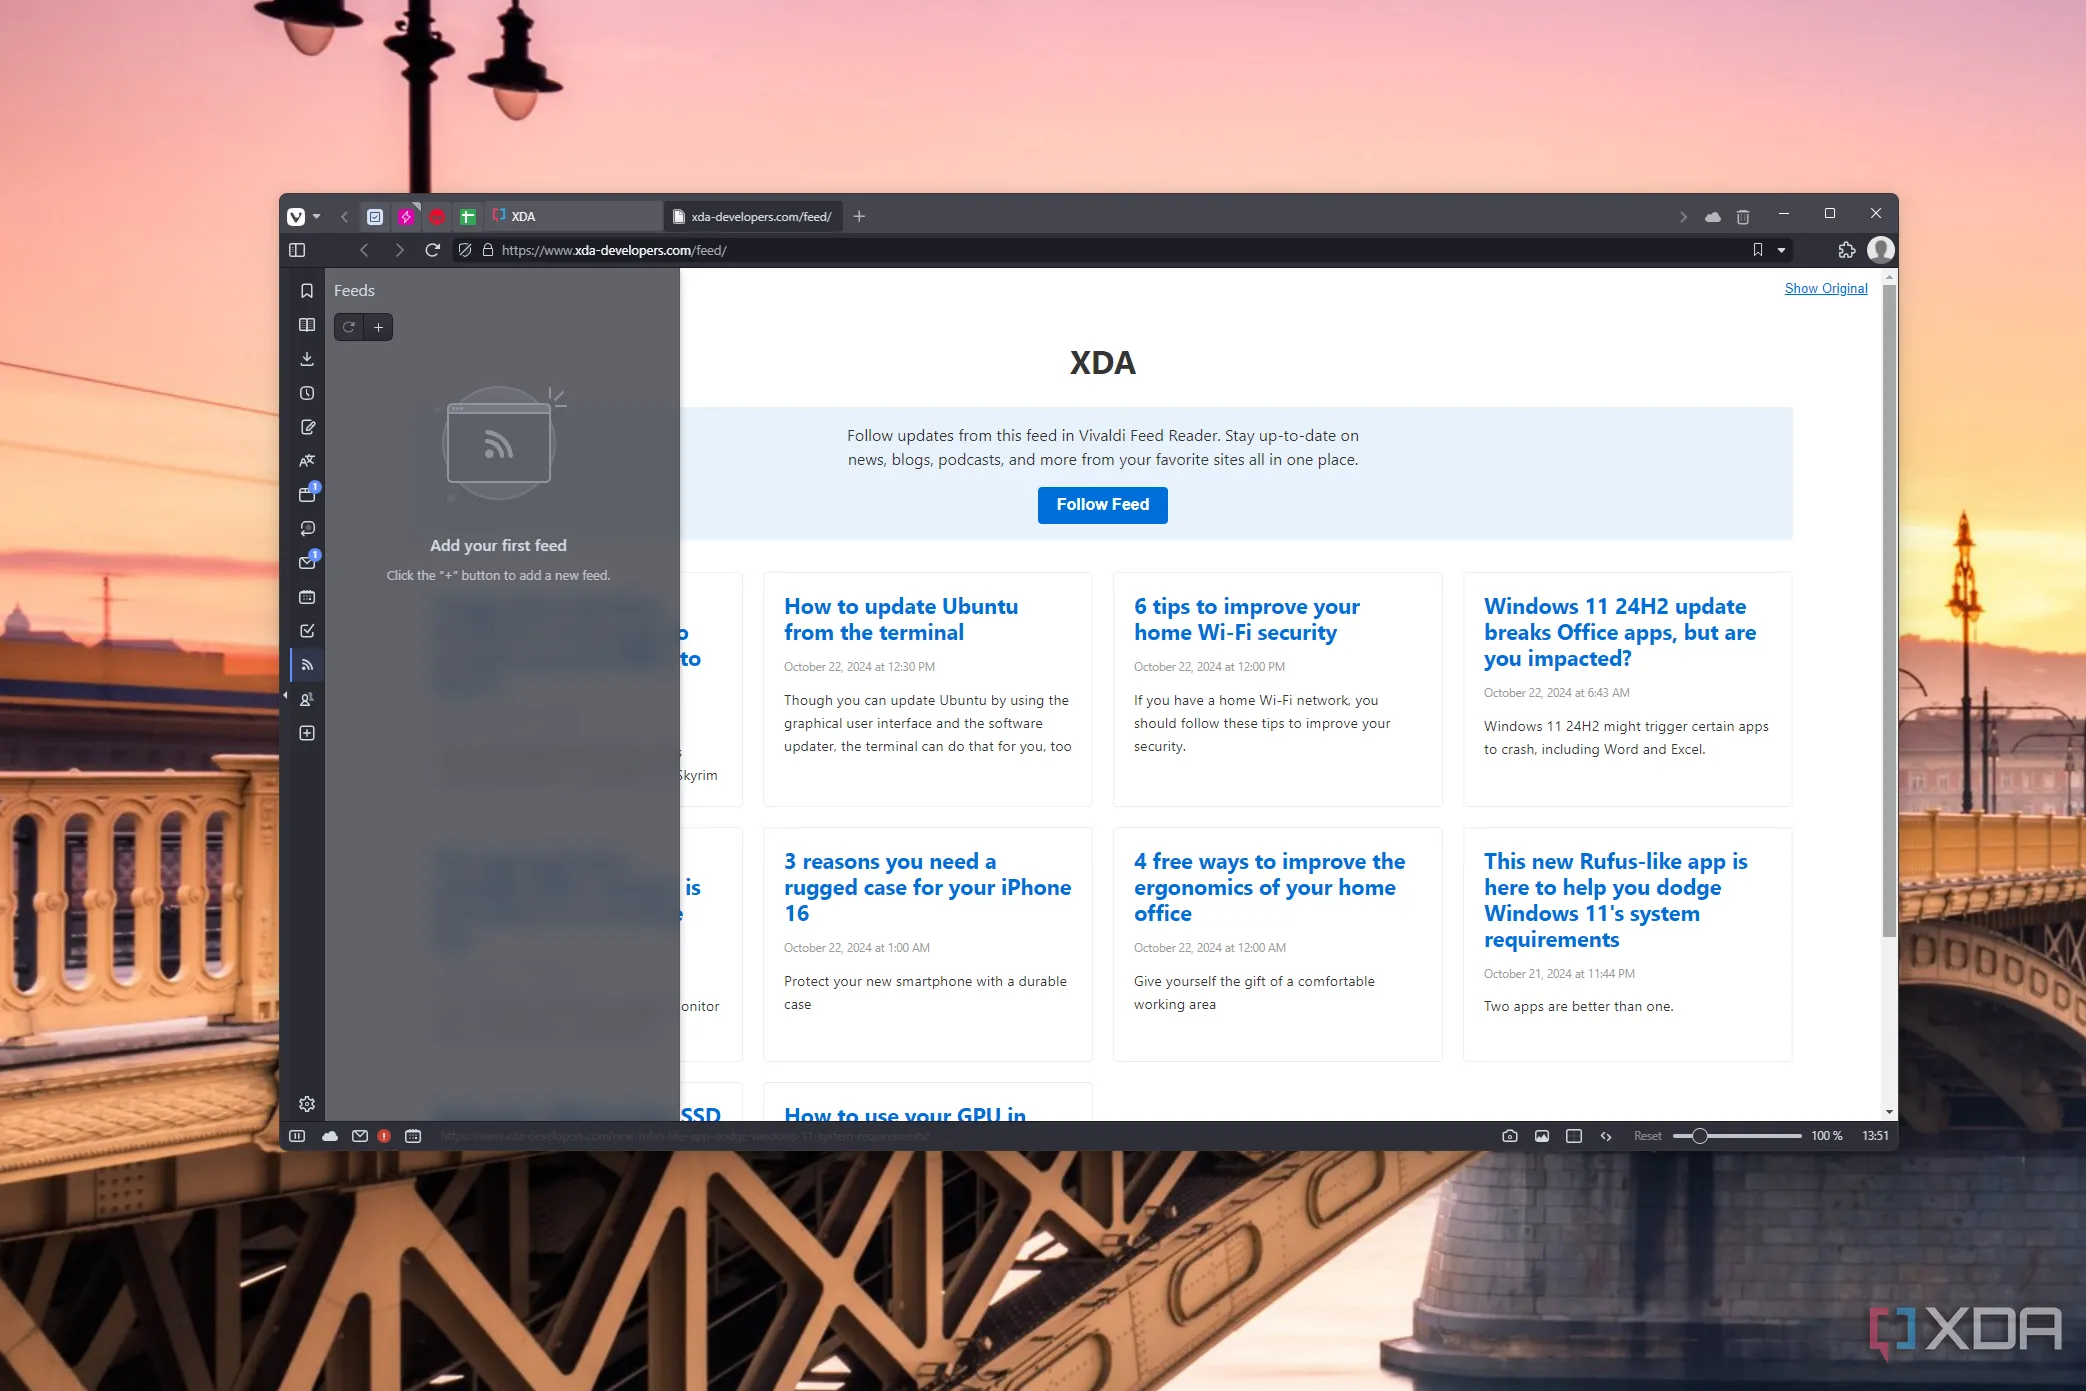Click status bar calendar icon

413,1136
